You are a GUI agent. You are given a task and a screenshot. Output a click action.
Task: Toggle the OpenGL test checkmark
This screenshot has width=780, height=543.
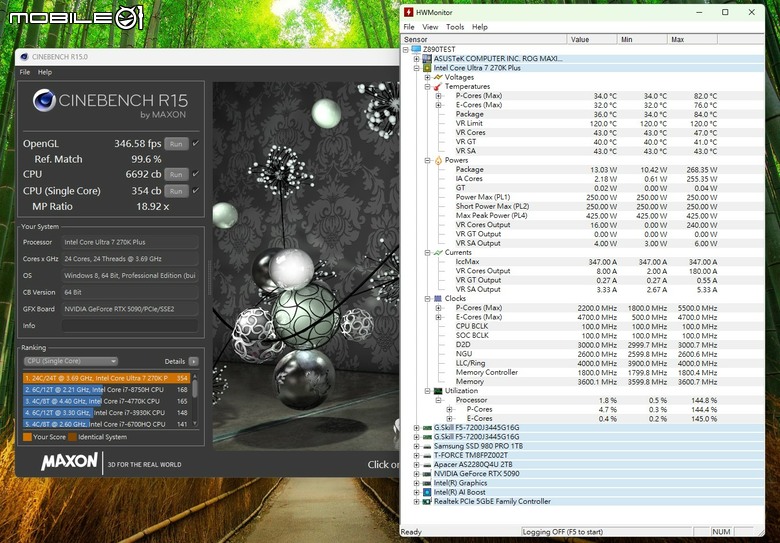(195, 143)
